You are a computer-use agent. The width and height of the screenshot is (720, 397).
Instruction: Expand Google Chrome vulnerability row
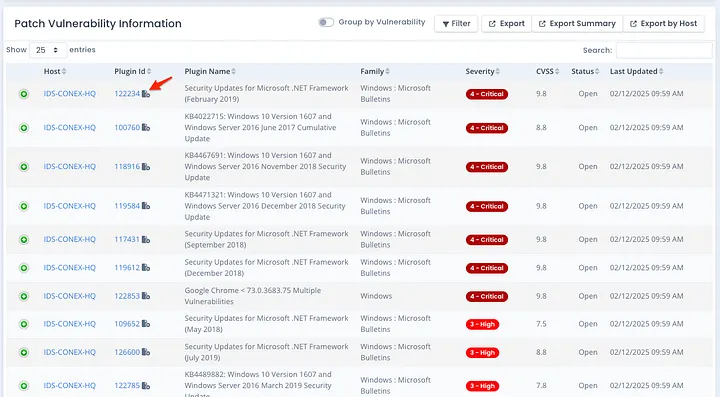click(24, 296)
